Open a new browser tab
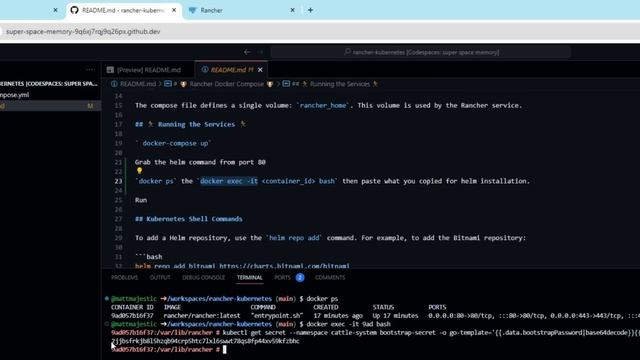The height and width of the screenshot is (360, 640). coord(311,10)
